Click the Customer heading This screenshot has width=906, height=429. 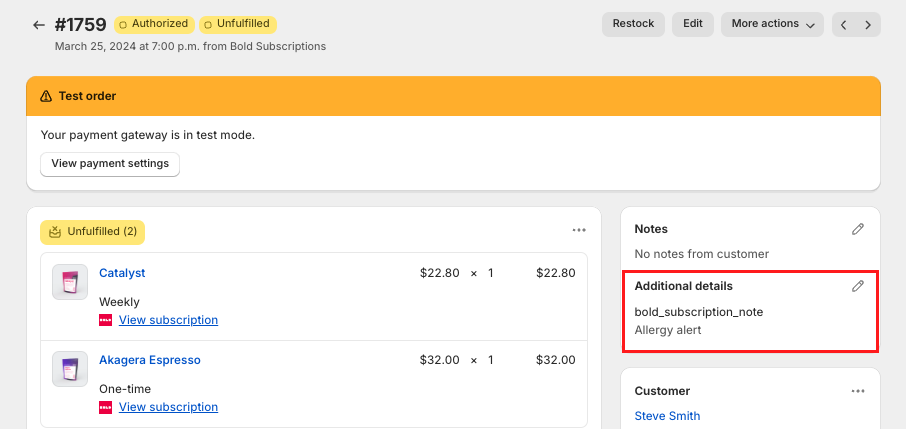[x=662, y=391]
